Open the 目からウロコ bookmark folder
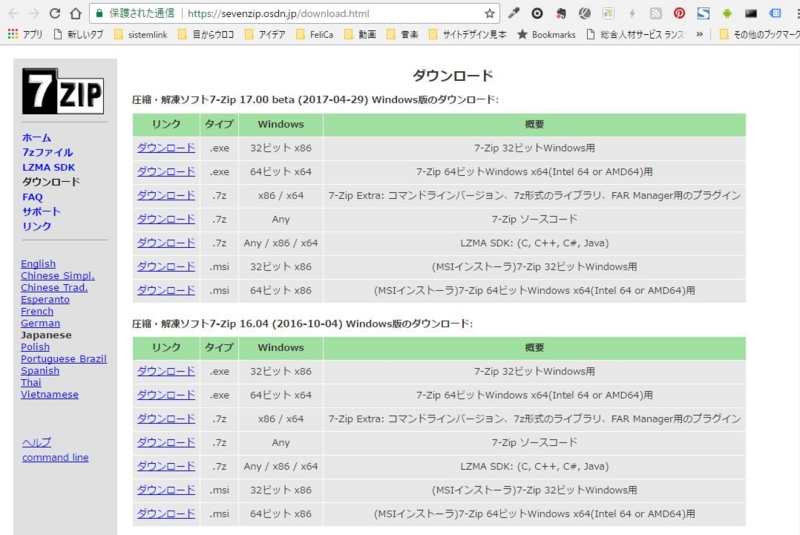The image size is (800, 535). tap(206, 34)
